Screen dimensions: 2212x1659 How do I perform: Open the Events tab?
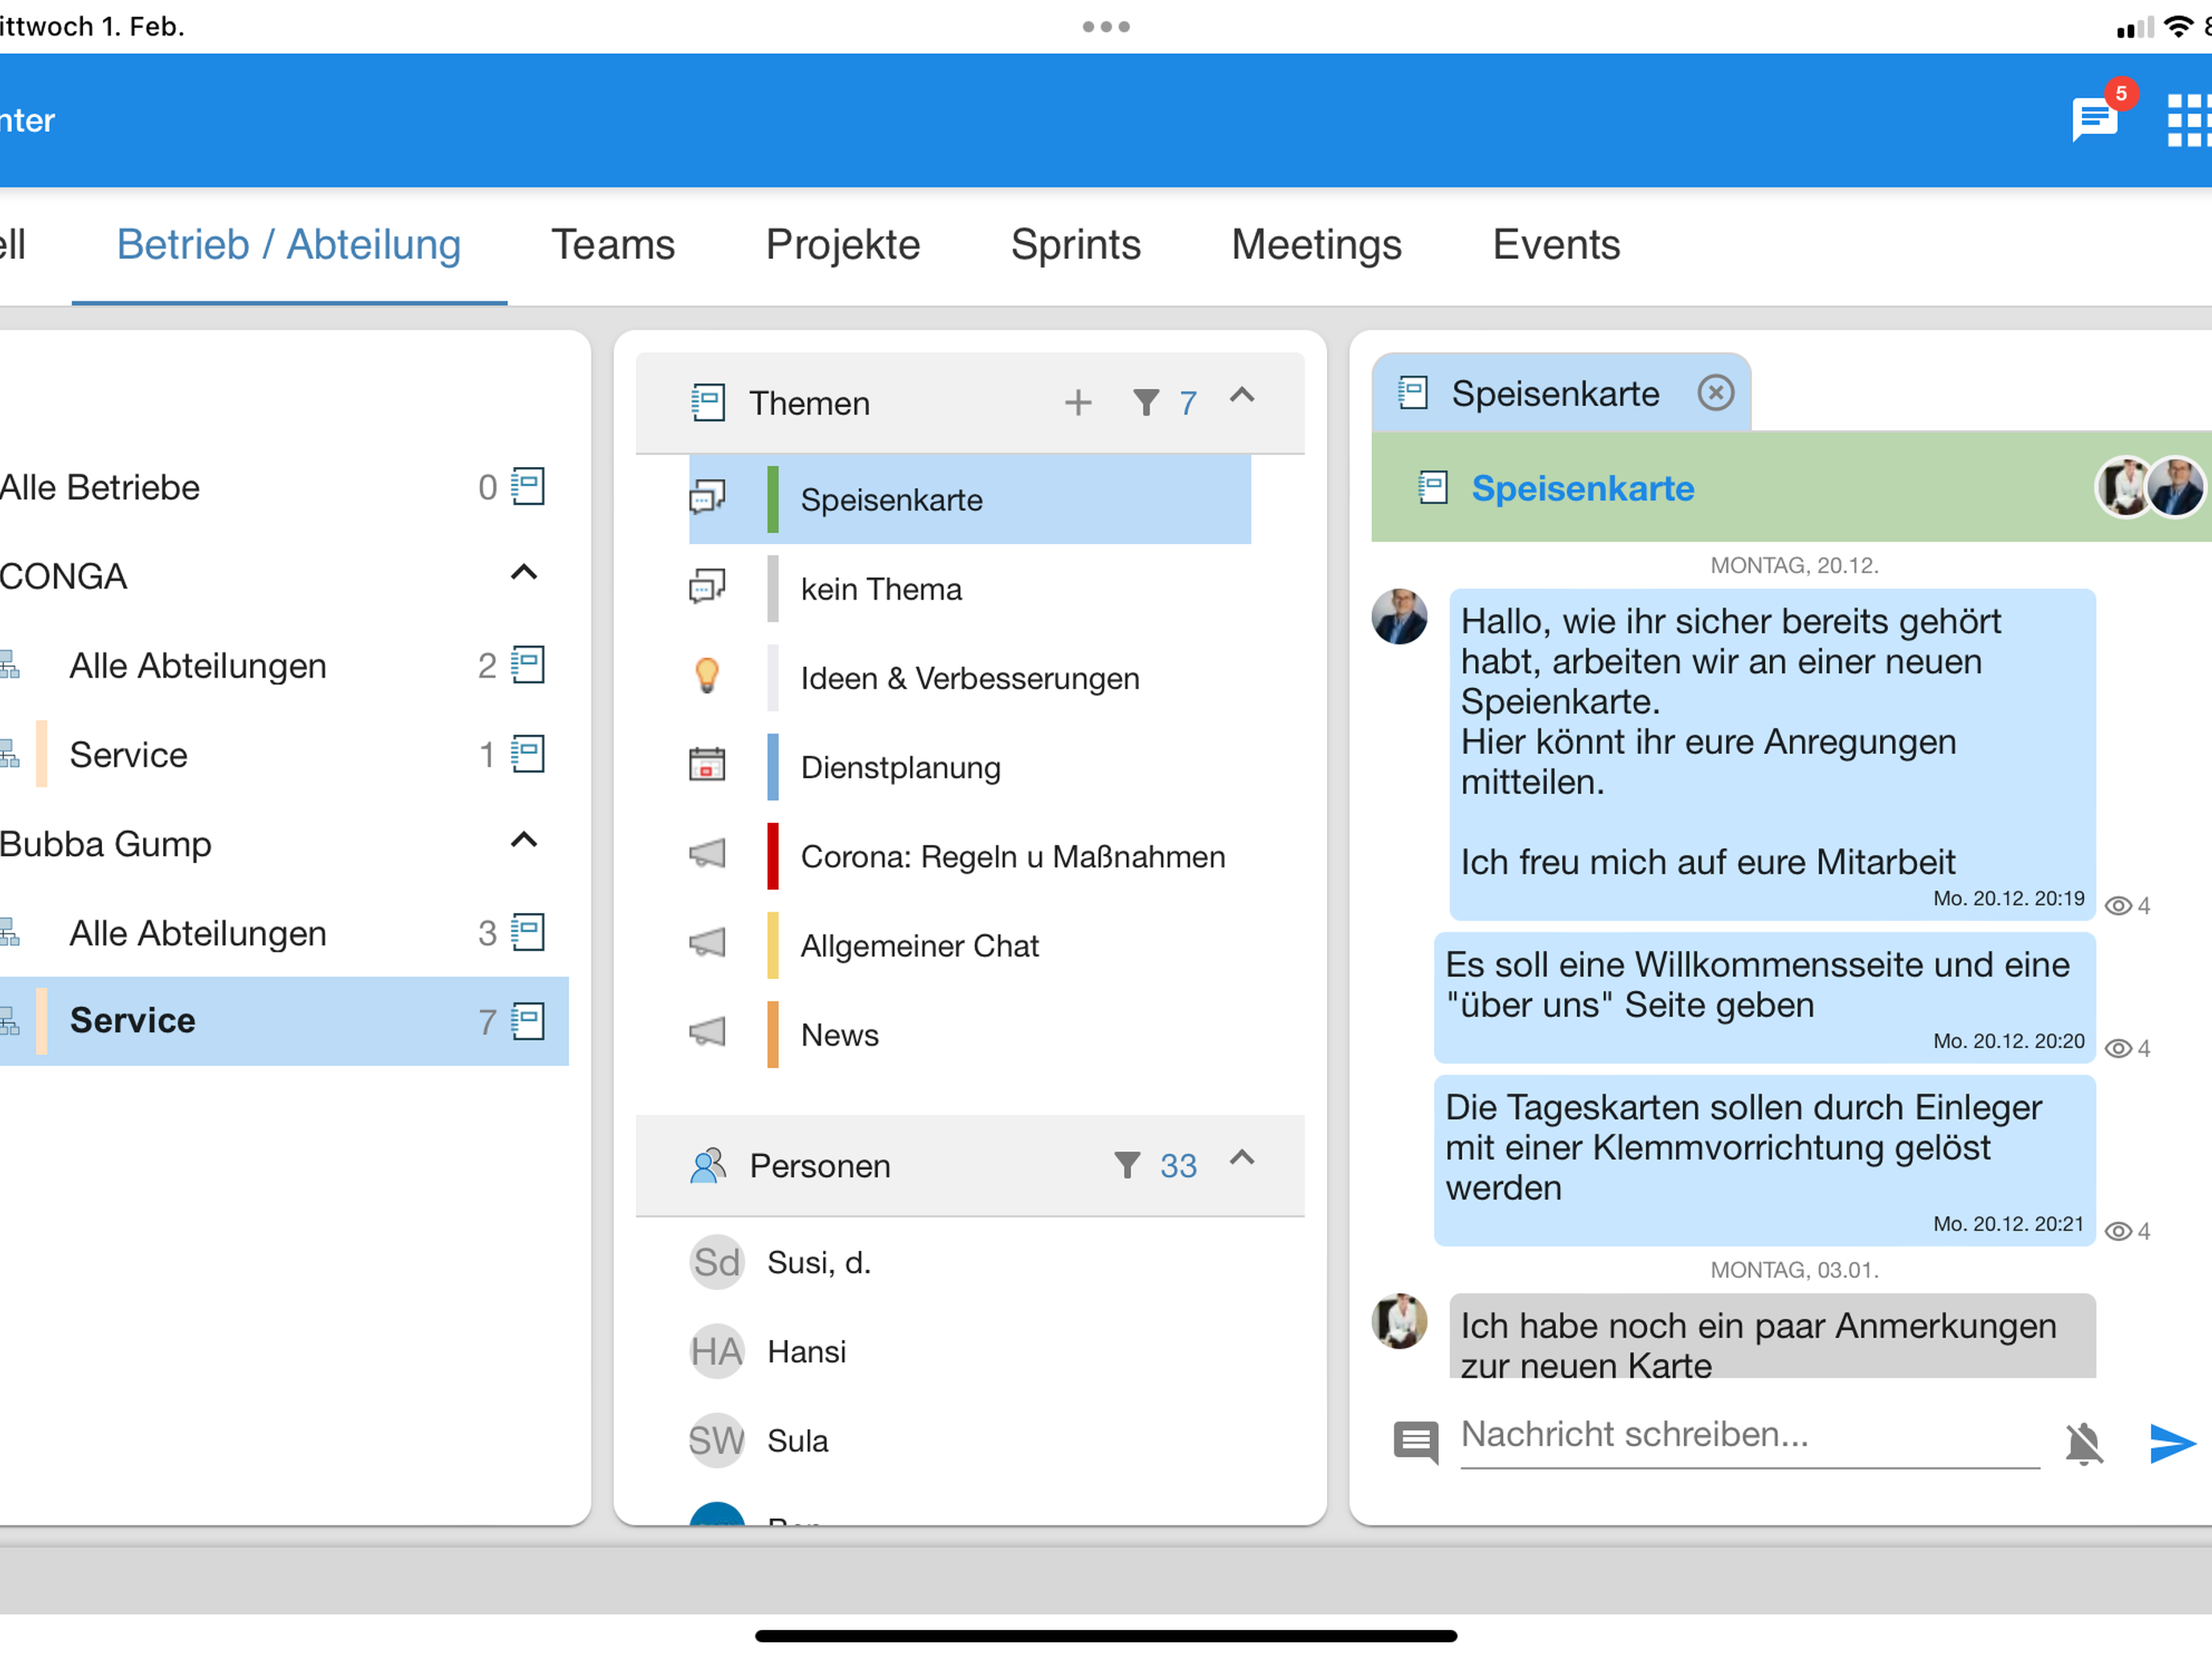click(x=1556, y=245)
